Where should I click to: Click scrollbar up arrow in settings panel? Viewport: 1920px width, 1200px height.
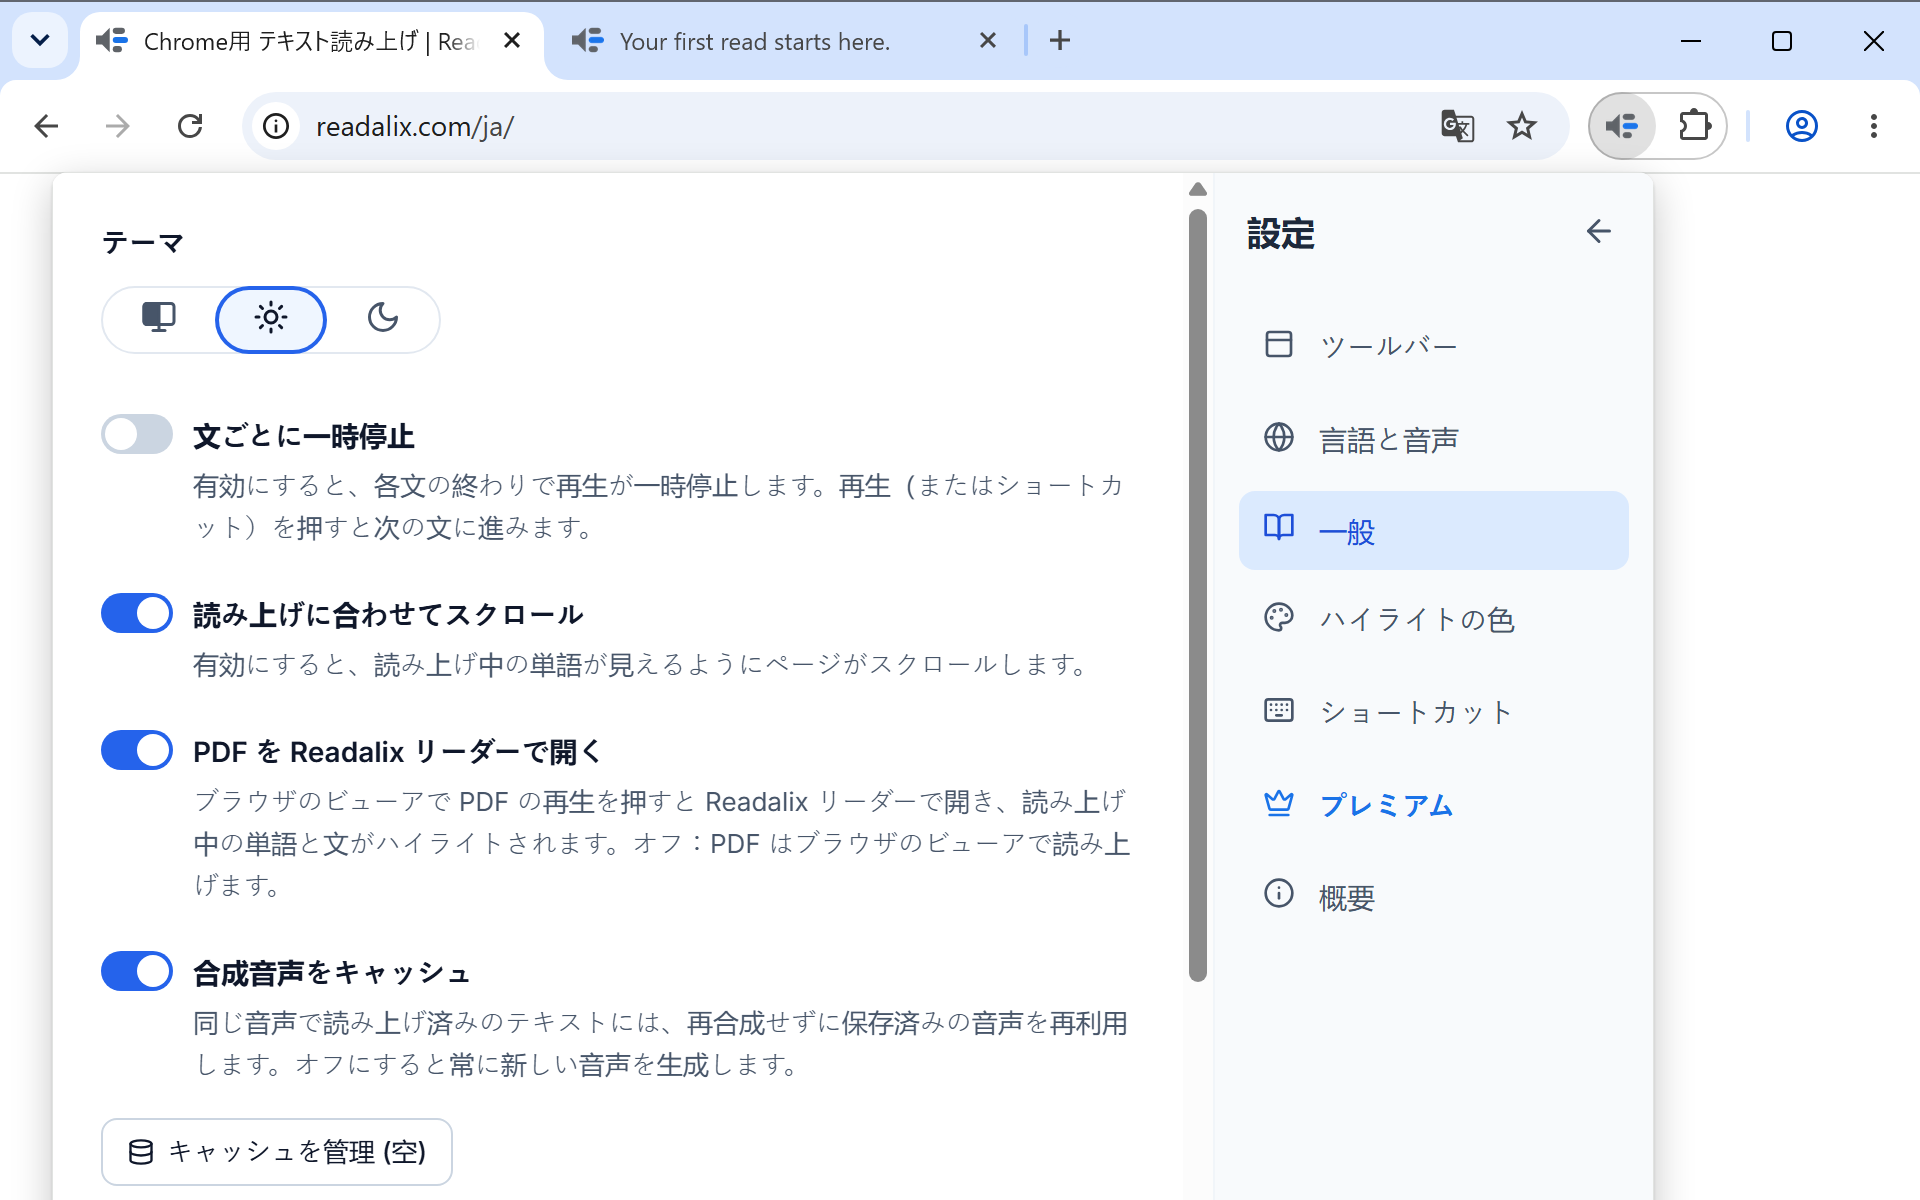1198,190
